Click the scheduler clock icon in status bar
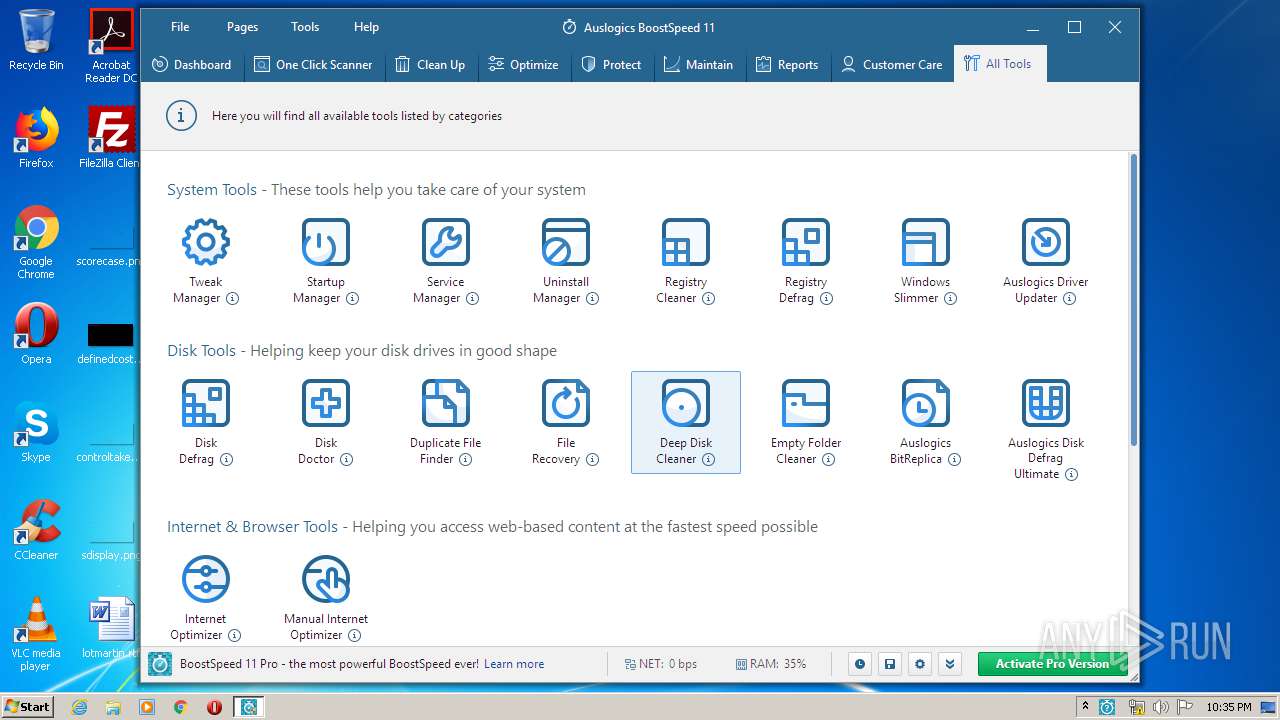The width and height of the screenshot is (1280, 720). coord(859,664)
